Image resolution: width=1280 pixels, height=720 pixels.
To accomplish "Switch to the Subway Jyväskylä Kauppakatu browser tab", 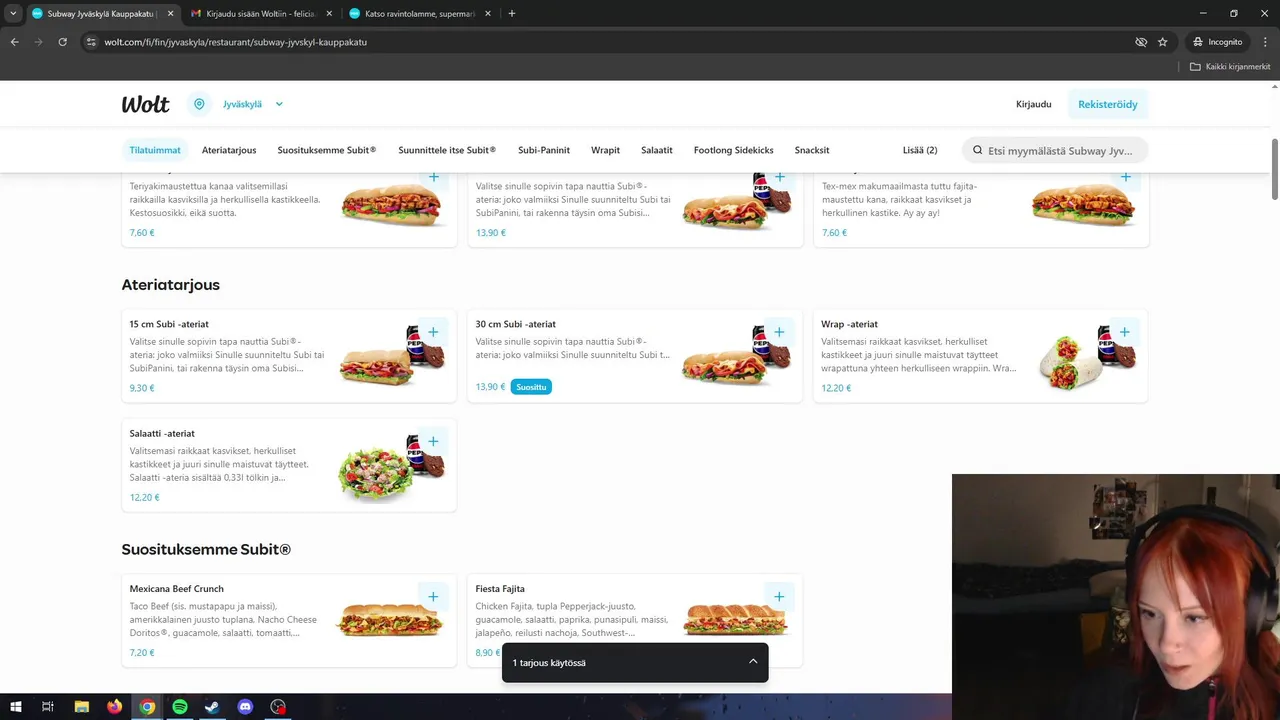I will click(98, 14).
